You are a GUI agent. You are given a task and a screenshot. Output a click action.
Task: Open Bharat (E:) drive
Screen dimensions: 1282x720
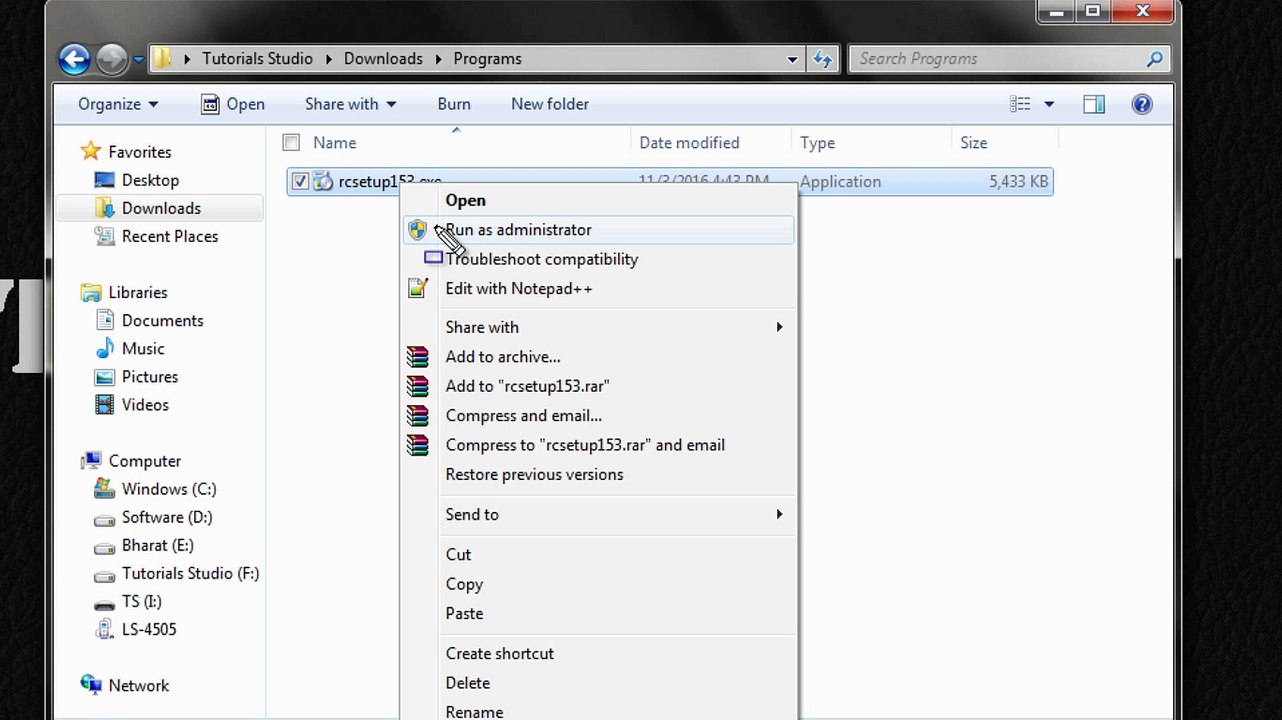[157, 545]
